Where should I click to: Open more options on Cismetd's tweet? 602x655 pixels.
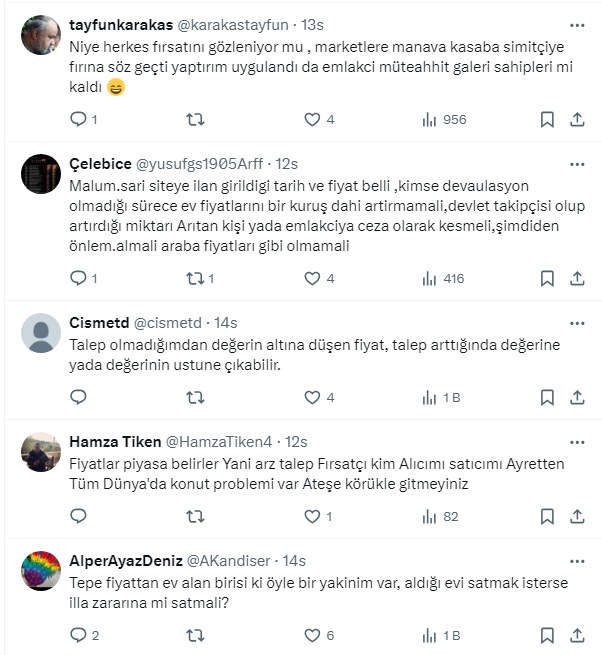(x=577, y=322)
